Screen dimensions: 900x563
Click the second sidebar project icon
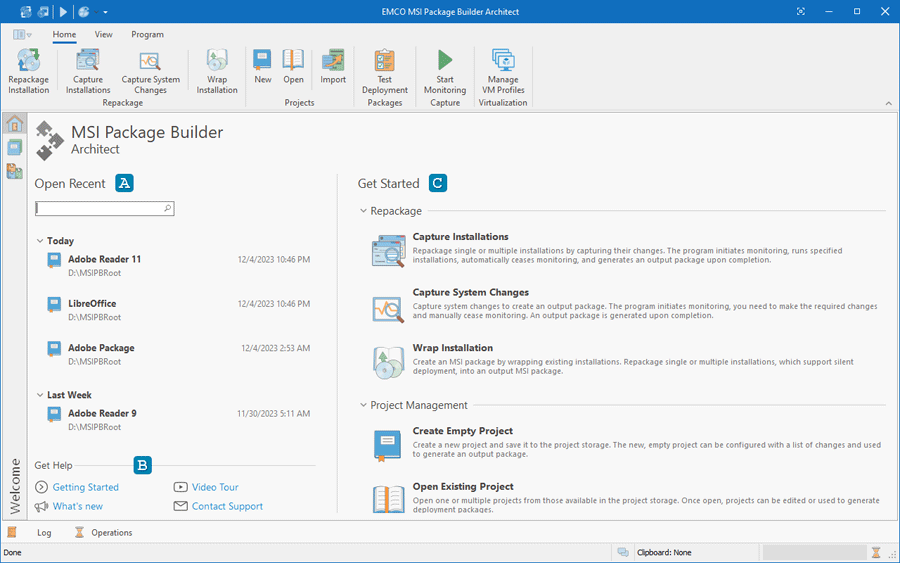point(14,147)
